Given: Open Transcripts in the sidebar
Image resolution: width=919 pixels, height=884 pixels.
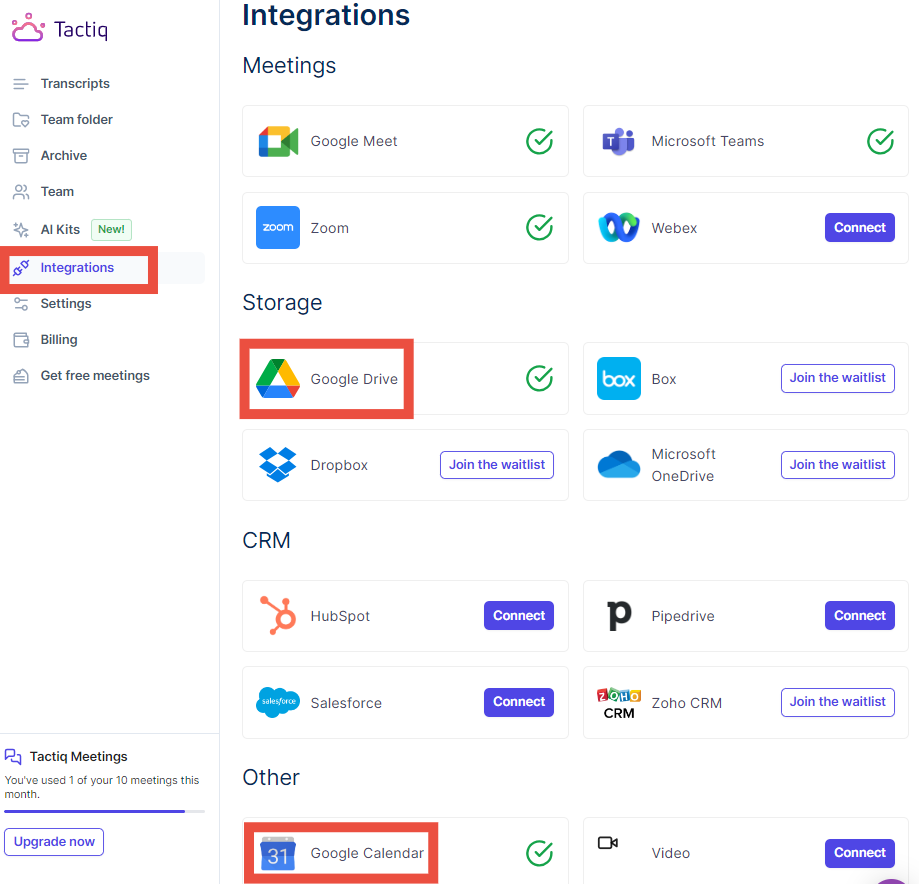Looking at the screenshot, I should (x=75, y=84).
